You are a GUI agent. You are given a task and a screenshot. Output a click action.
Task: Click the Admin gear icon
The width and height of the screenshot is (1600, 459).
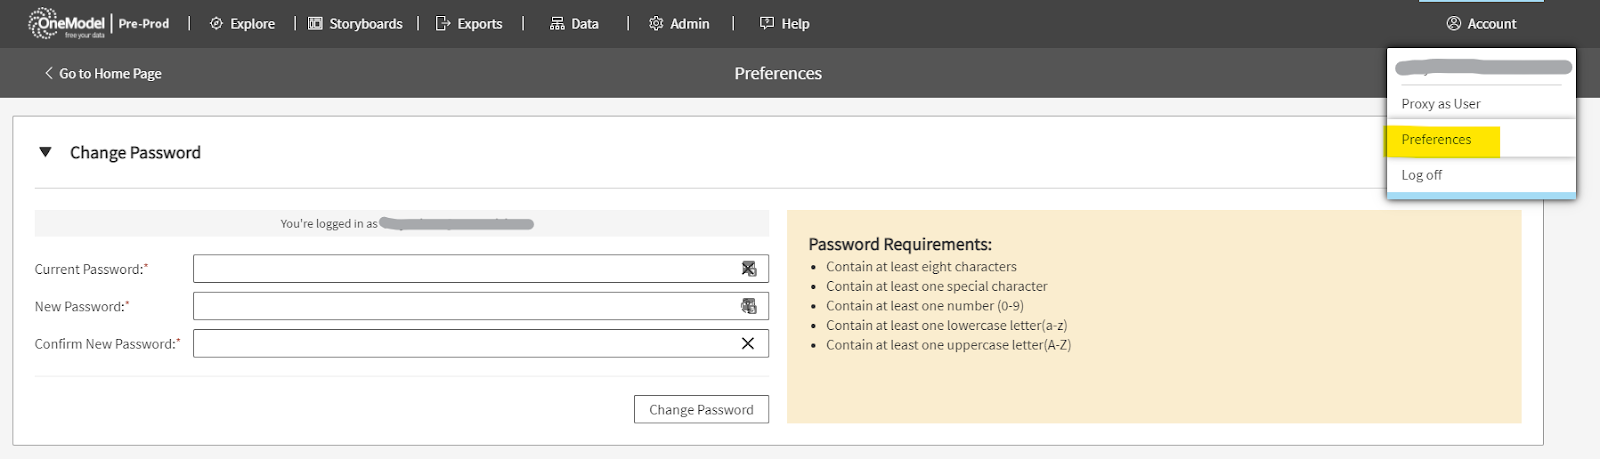(656, 23)
